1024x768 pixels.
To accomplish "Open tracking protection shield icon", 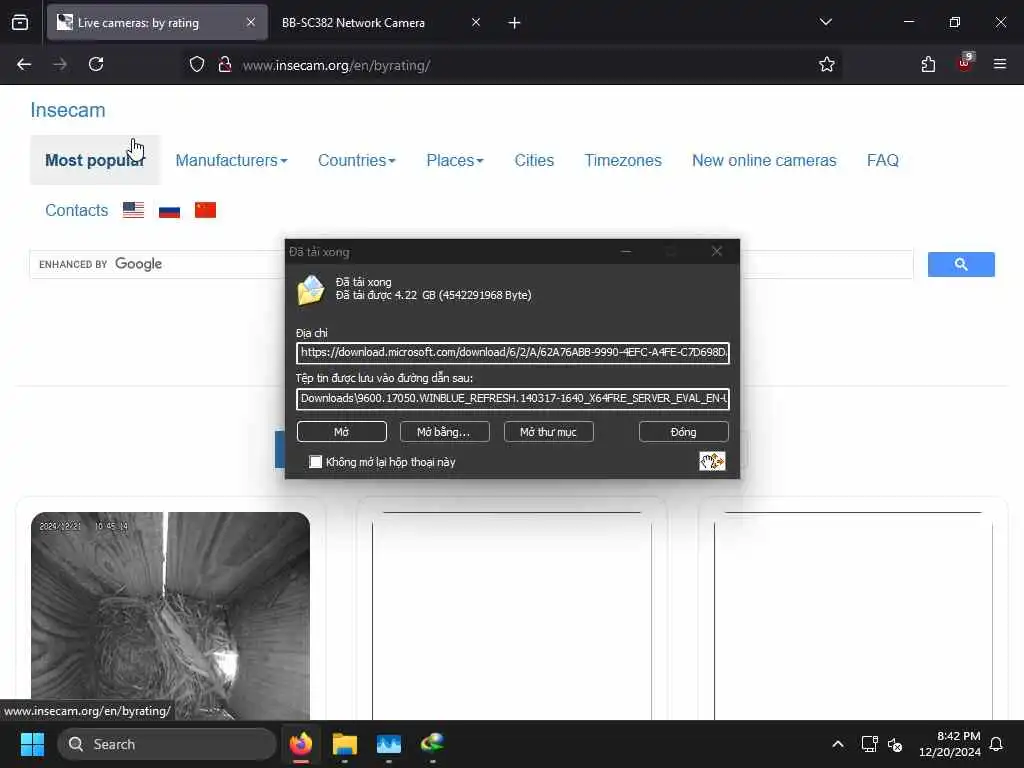I will 197,64.
